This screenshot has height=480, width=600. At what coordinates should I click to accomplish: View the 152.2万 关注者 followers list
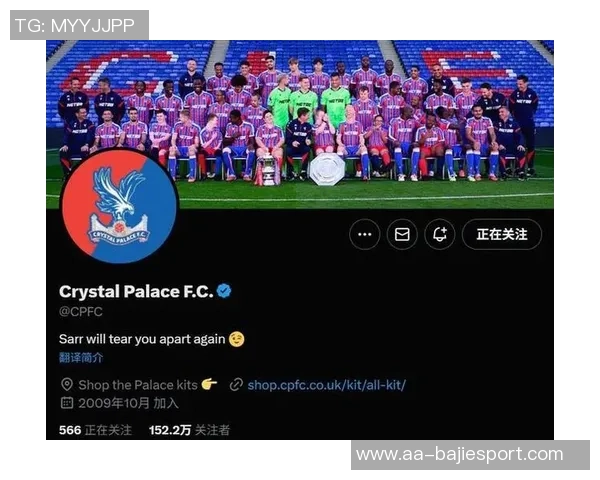pyautogui.click(x=189, y=430)
